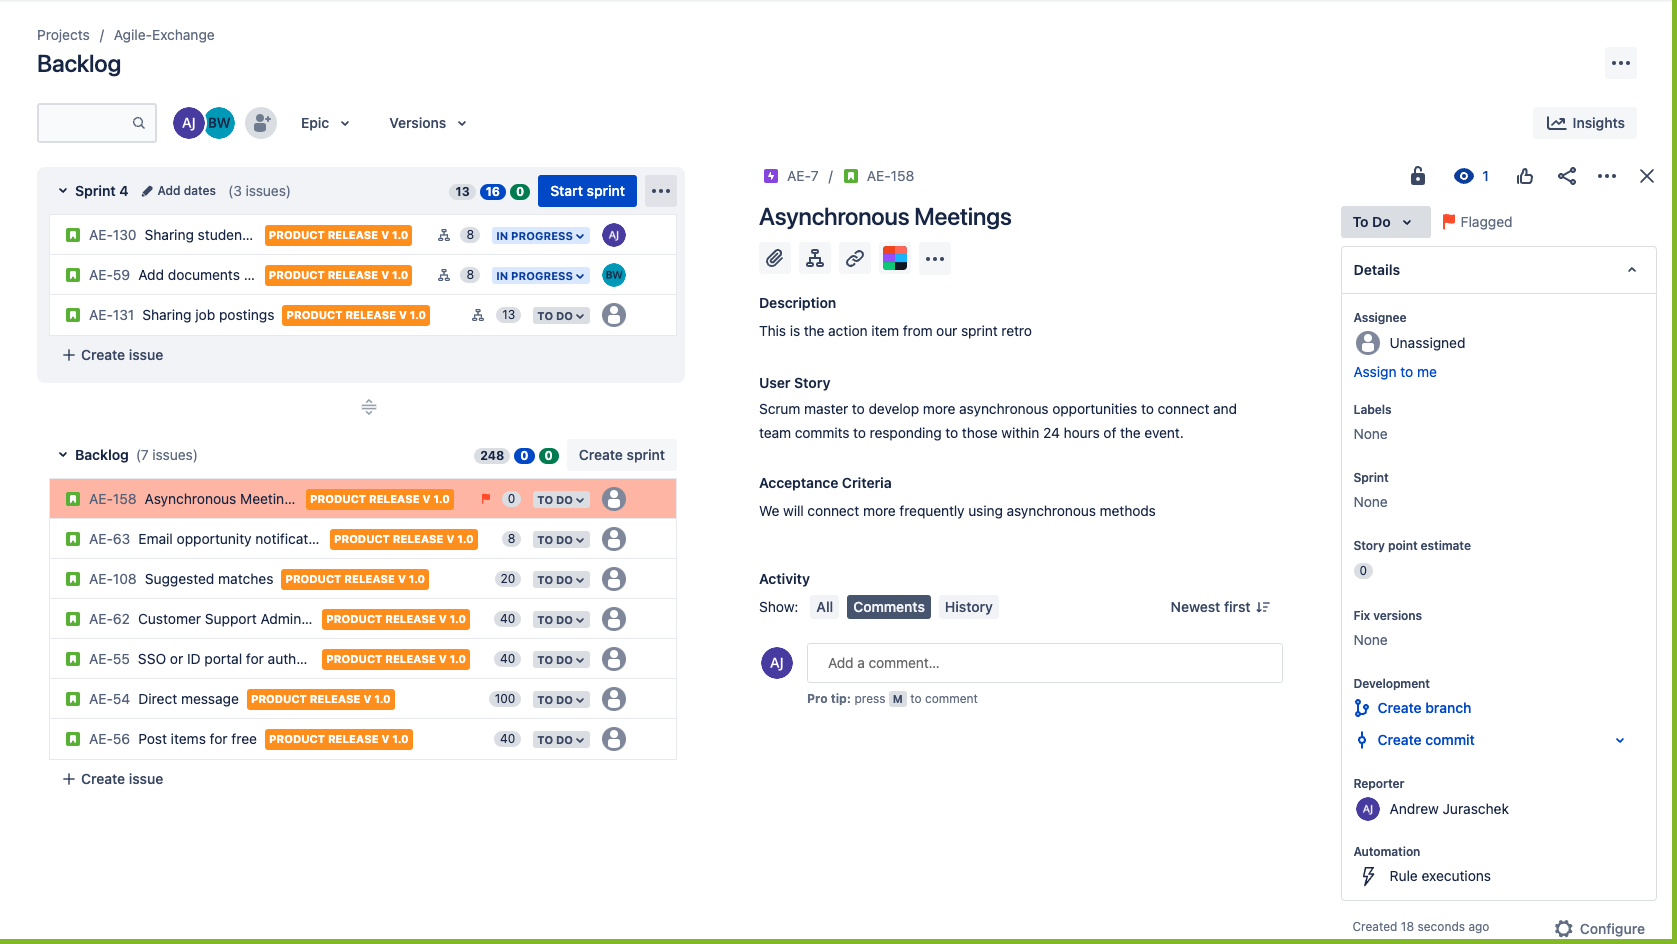Click the search magnifier in the backlog filter
This screenshot has width=1677, height=944.
[139, 122]
